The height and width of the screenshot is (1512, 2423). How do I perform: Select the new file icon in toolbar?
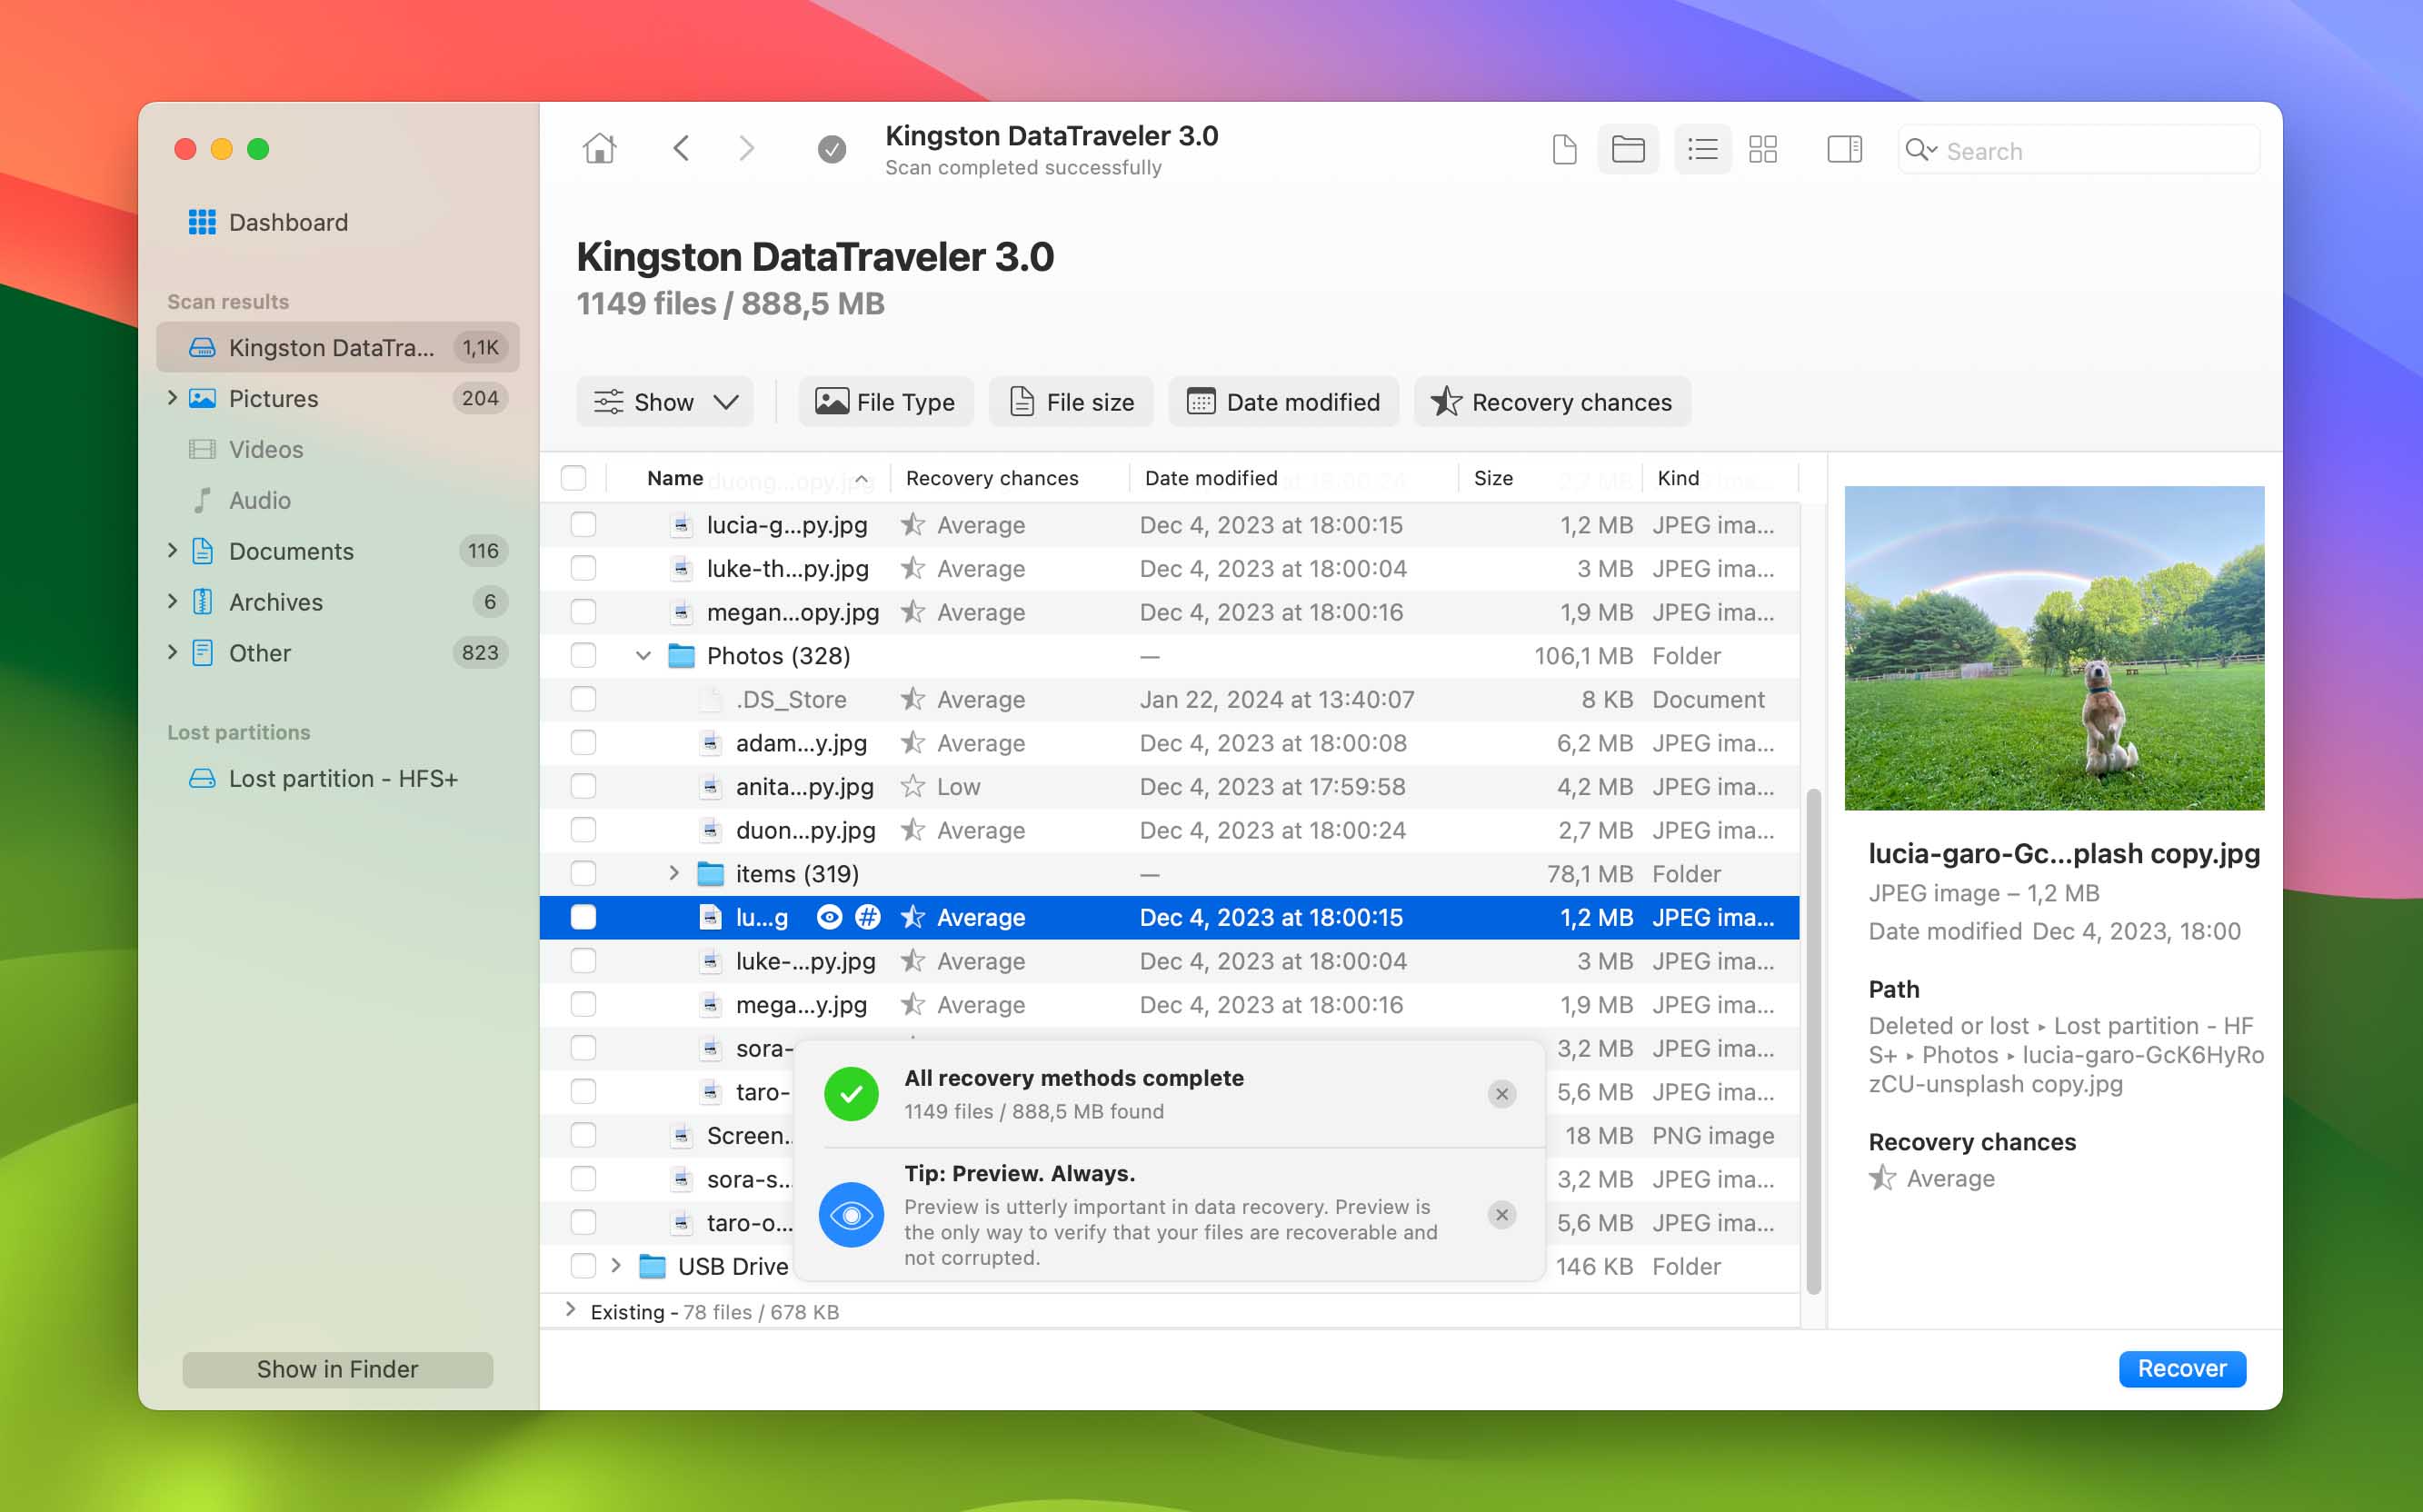[1560, 148]
